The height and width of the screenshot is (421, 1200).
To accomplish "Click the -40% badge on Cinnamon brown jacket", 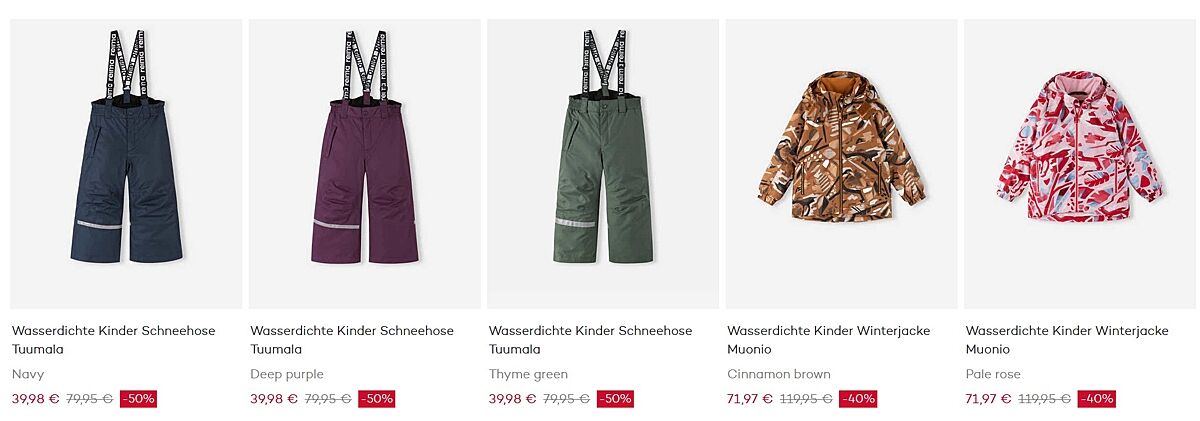I will point(858,398).
